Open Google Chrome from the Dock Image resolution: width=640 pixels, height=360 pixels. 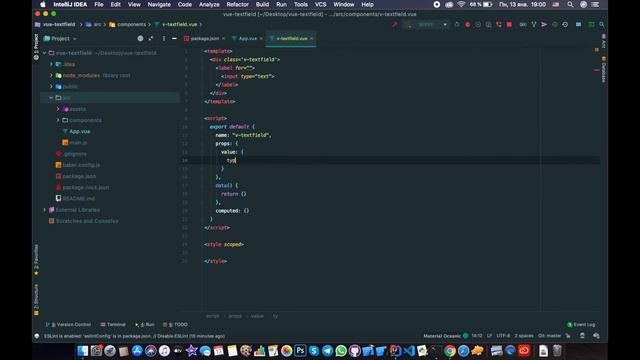[x=450, y=351]
